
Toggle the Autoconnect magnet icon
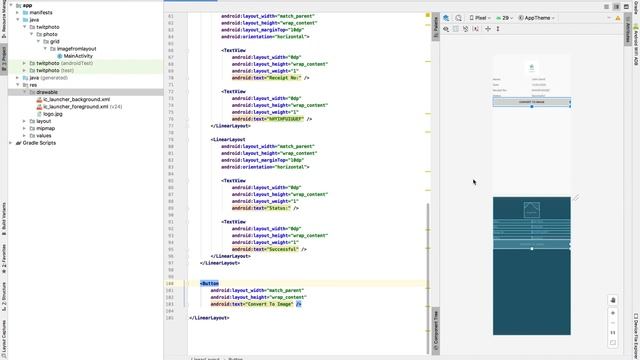coord(456,29)
